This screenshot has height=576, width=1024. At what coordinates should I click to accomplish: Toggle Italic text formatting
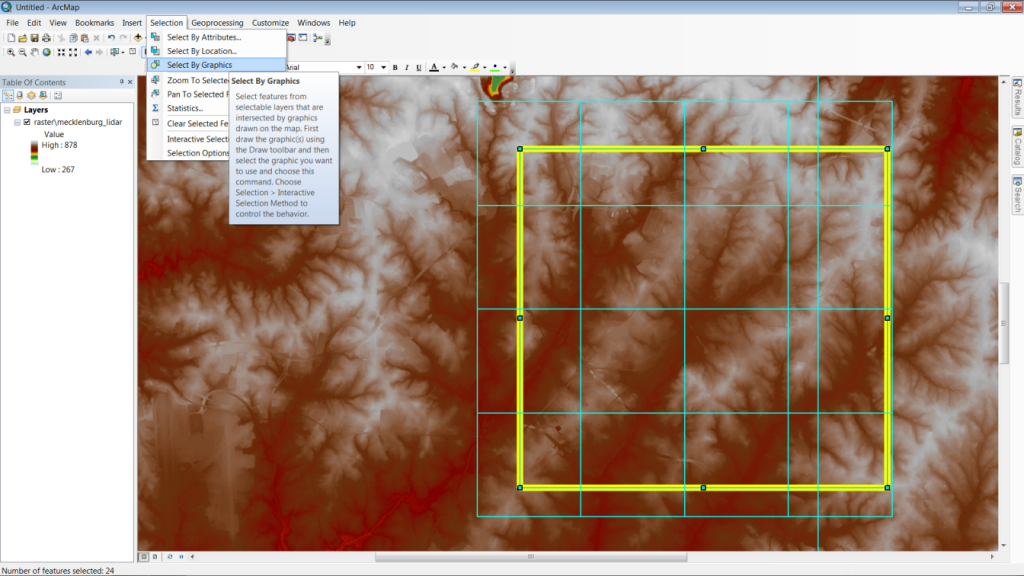[x=407, y=67]
